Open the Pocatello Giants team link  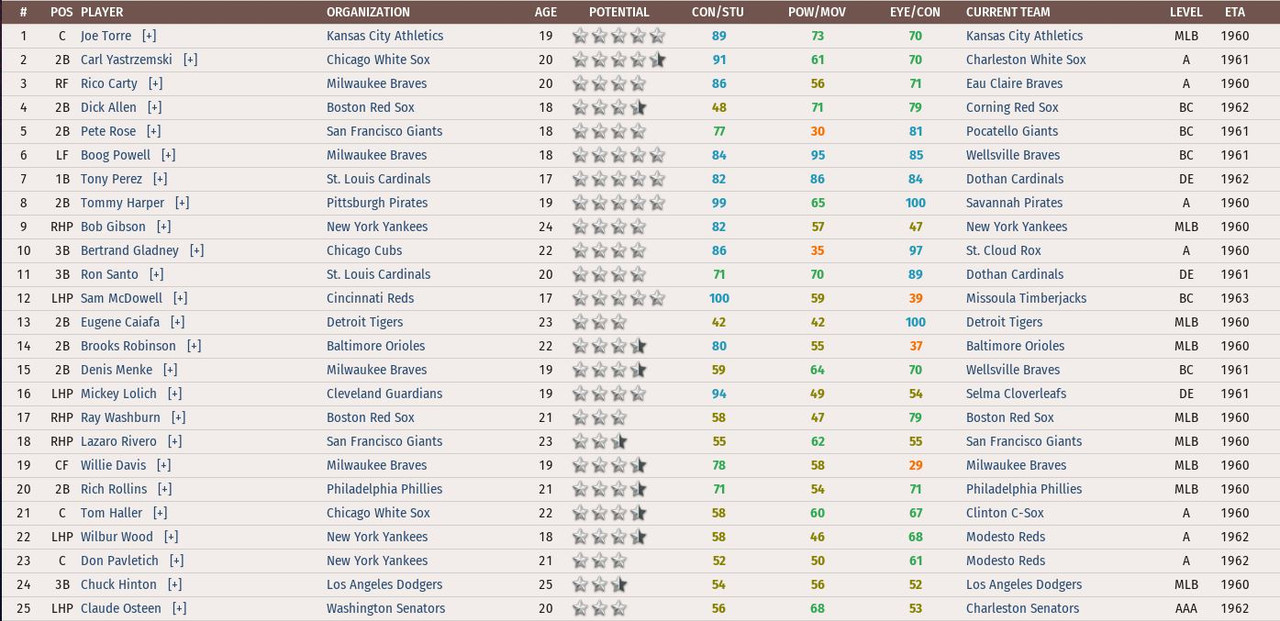pos(1012,132)
